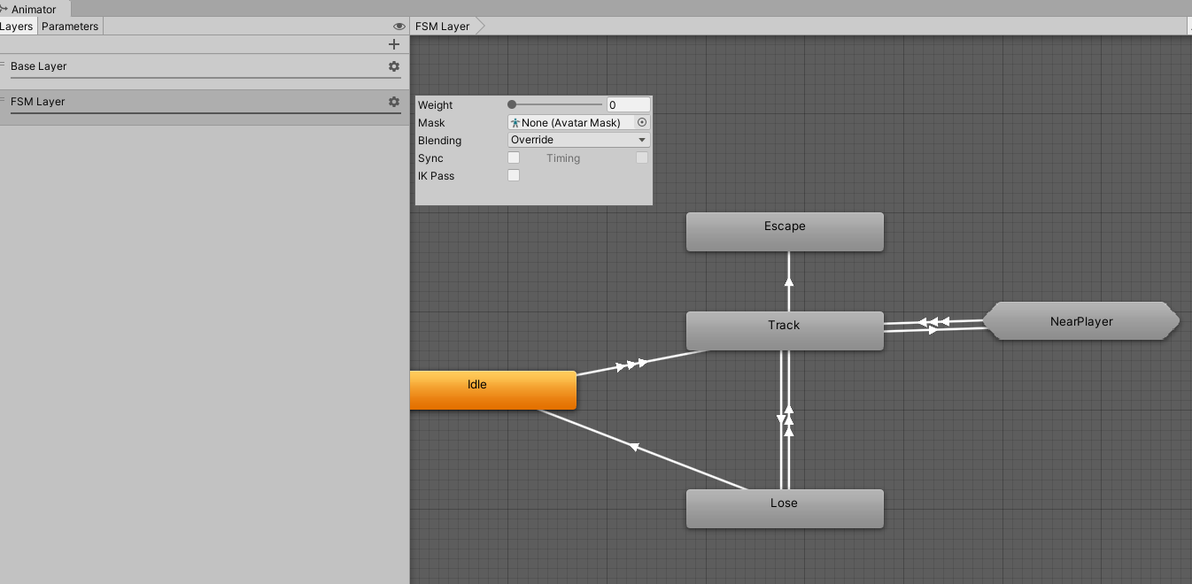Switch to the Parameters tab
The height and width of the screenshot is (584, 1192).
click(x=70, y=26)
